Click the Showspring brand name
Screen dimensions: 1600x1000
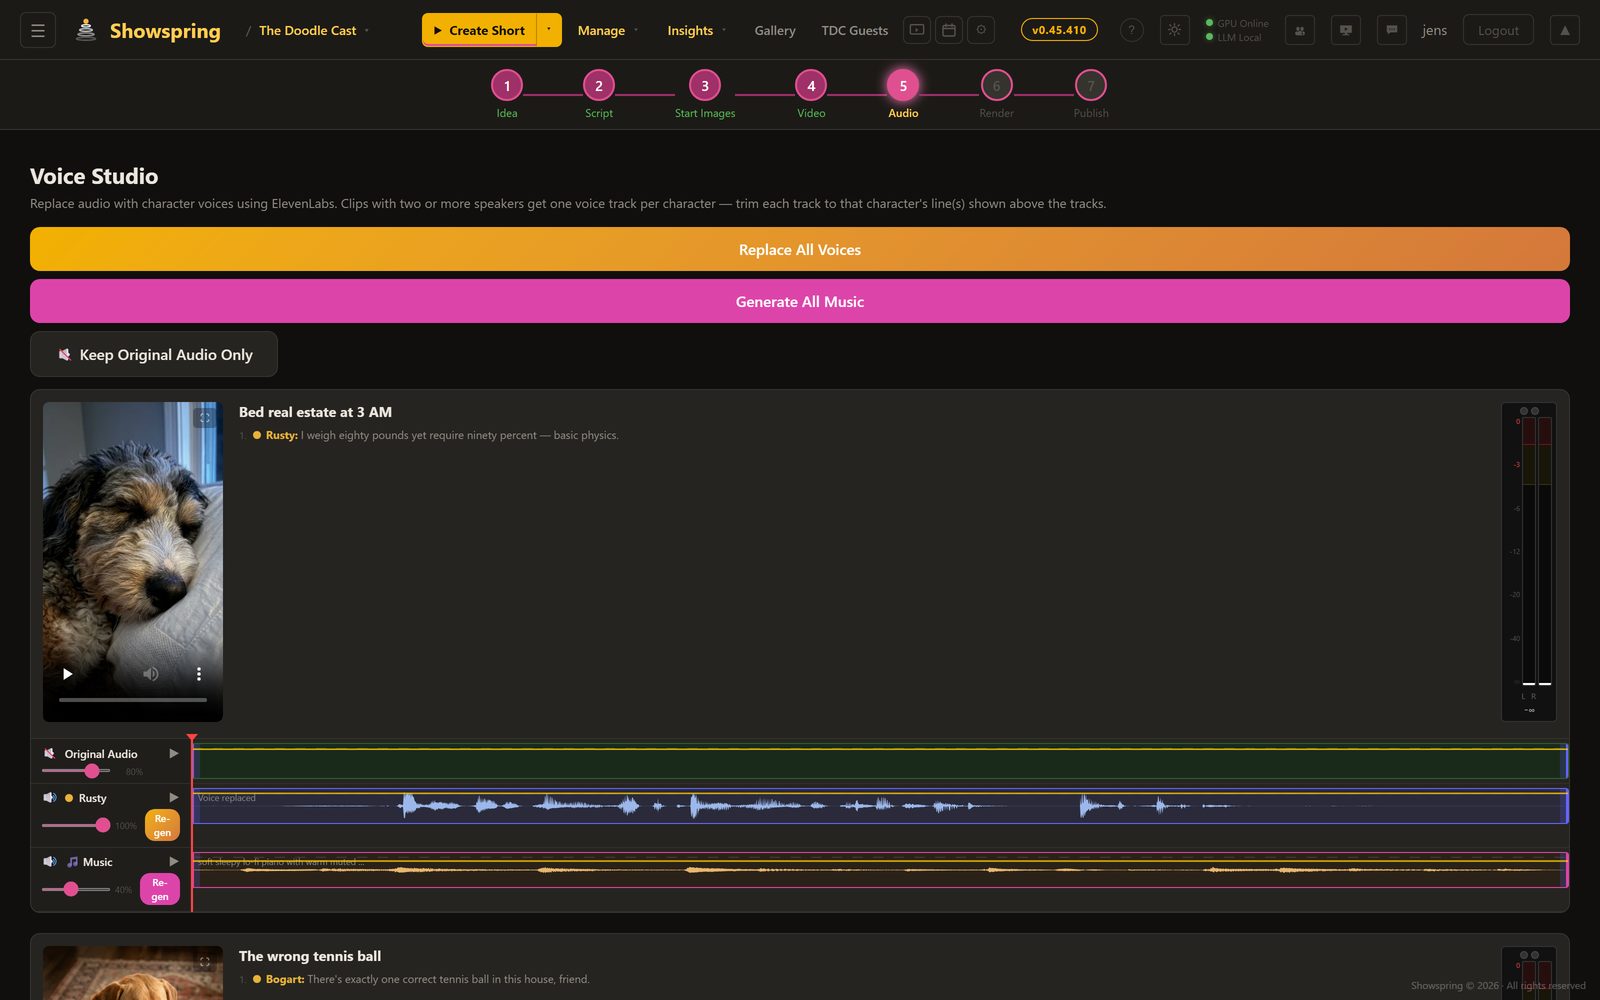[x=165, y=30]
